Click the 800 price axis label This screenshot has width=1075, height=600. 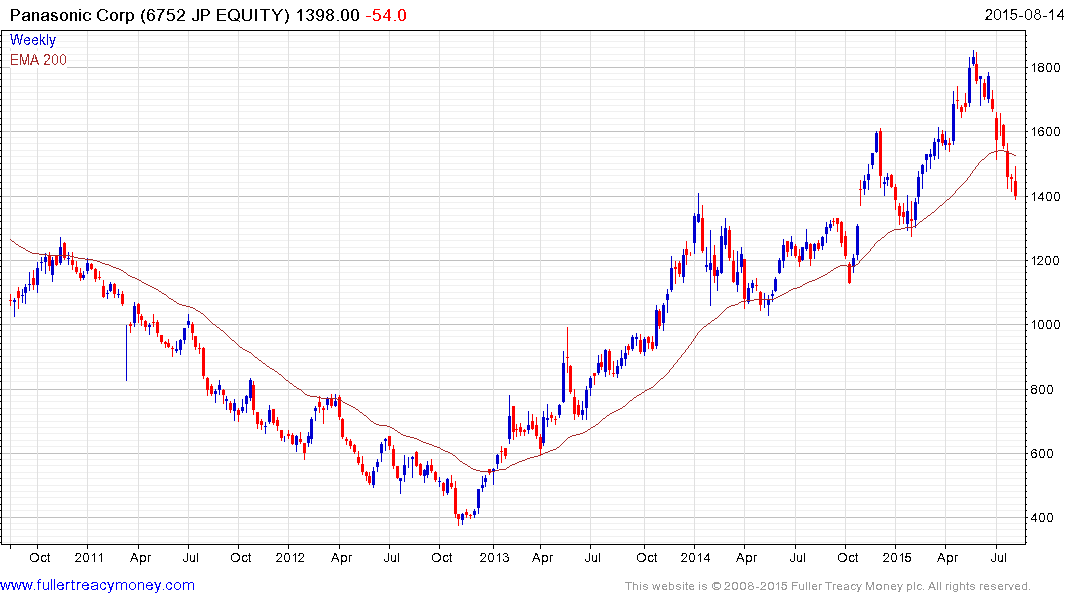click(x=1045, y=390)
